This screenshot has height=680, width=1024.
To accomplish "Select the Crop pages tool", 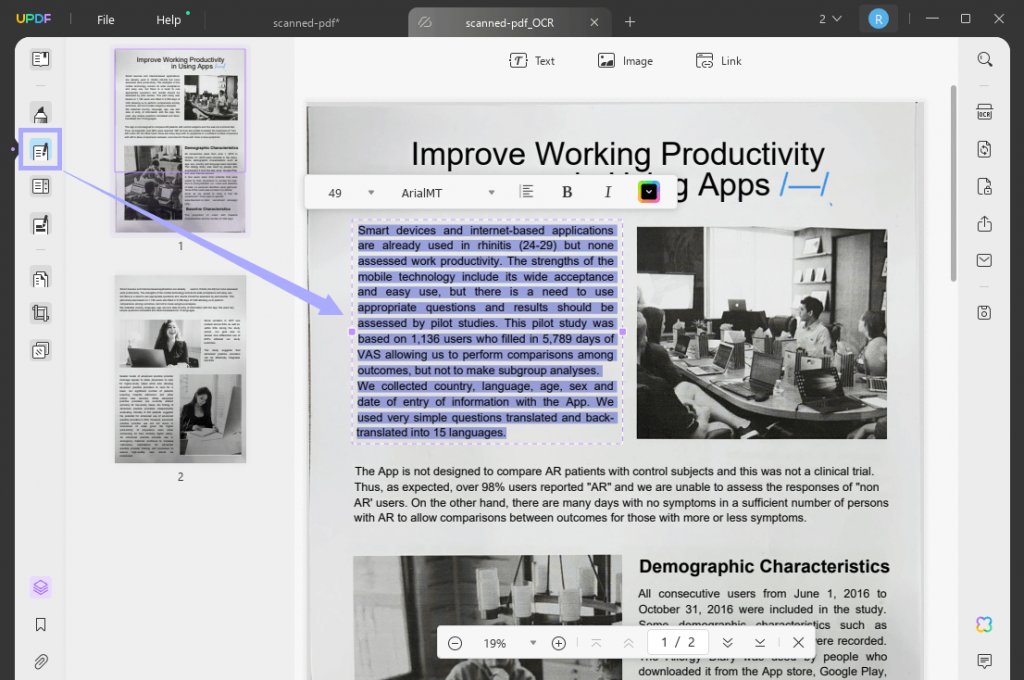I will pos(41,312).
